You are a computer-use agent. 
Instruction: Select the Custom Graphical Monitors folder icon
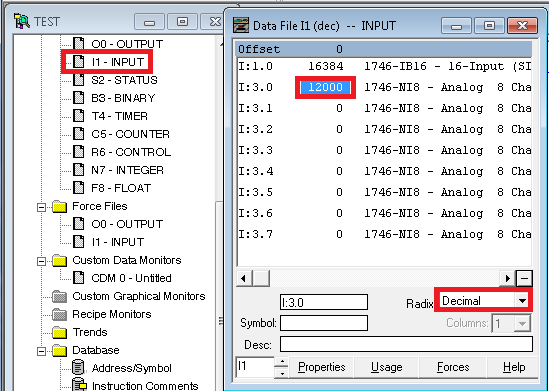[x=60, y=296]
